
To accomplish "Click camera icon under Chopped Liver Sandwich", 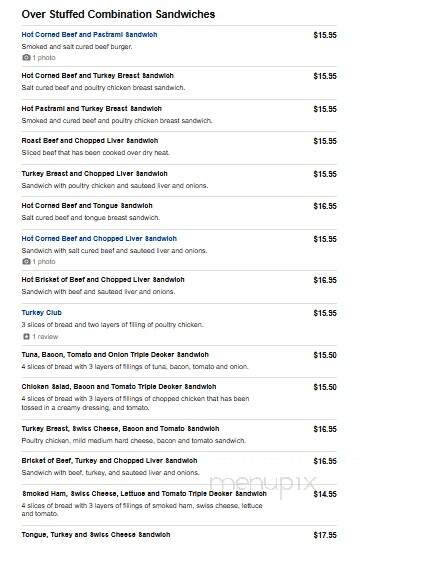I will [26, 261].
